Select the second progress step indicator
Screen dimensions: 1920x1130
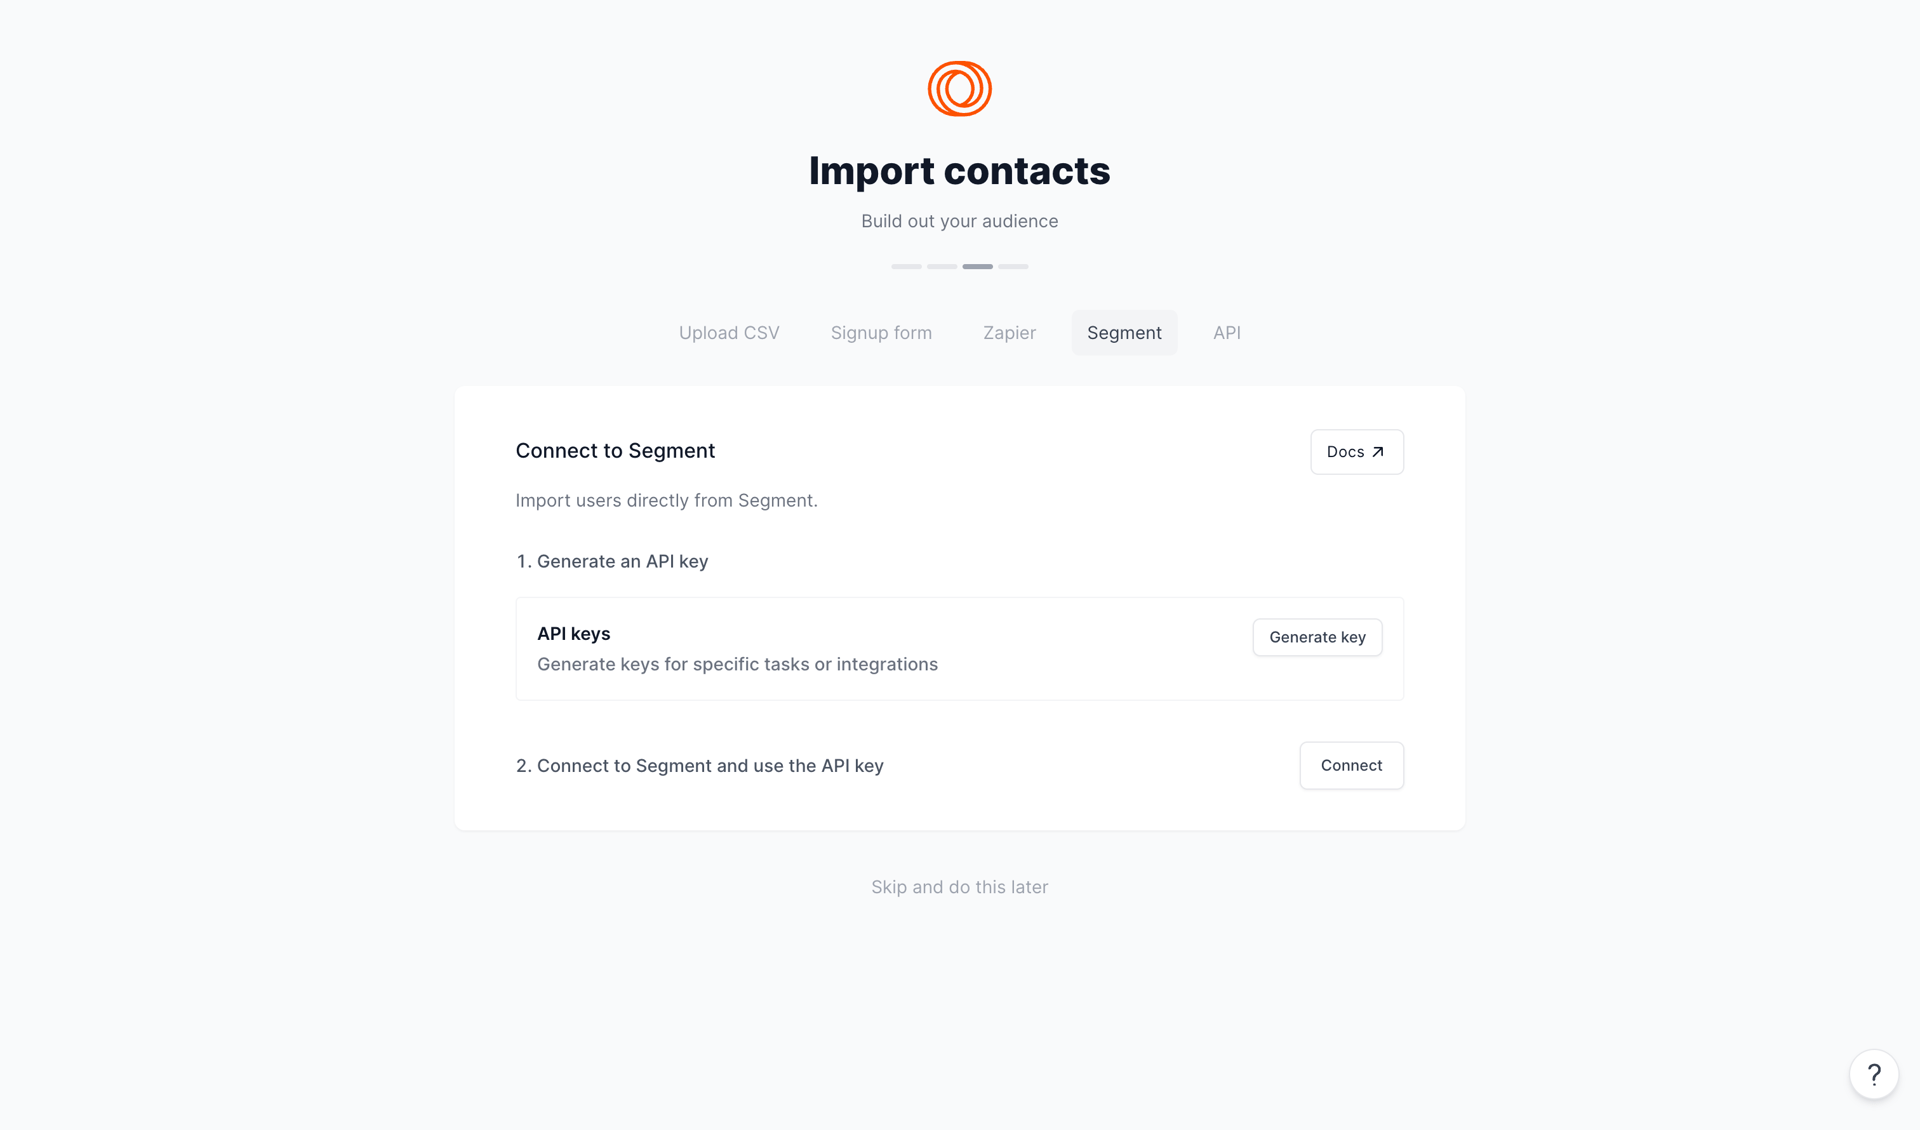[x=941, y=266]
